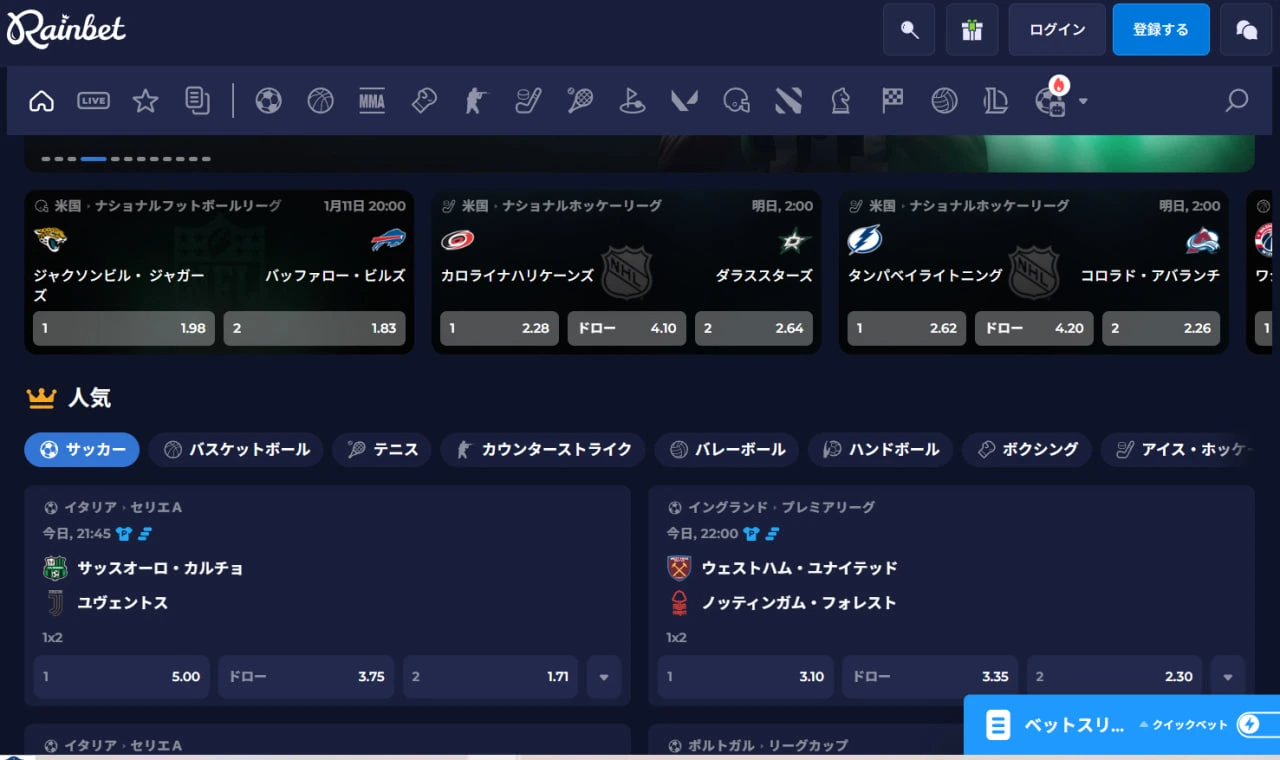Select the American football helmet icon
Image resolution: width=1280 pixels, height=760 pixels.
[x=736, y=100]
